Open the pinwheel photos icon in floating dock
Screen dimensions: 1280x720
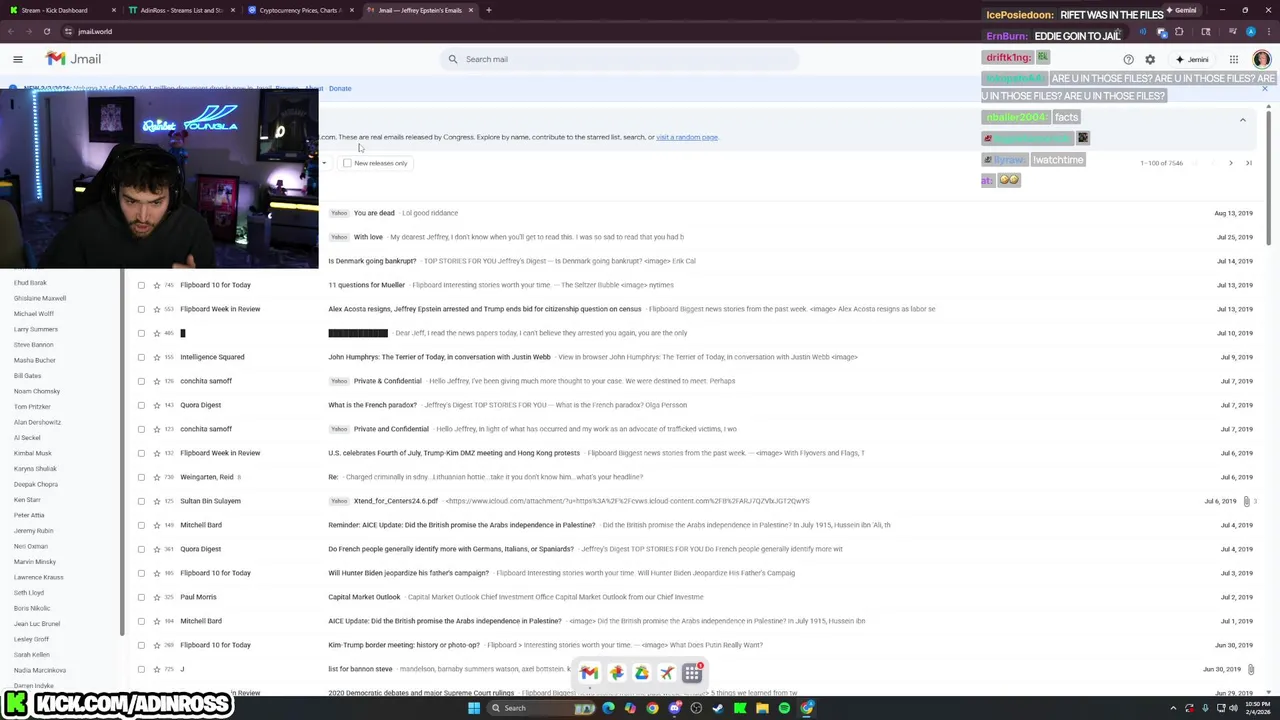click(616, 673)
